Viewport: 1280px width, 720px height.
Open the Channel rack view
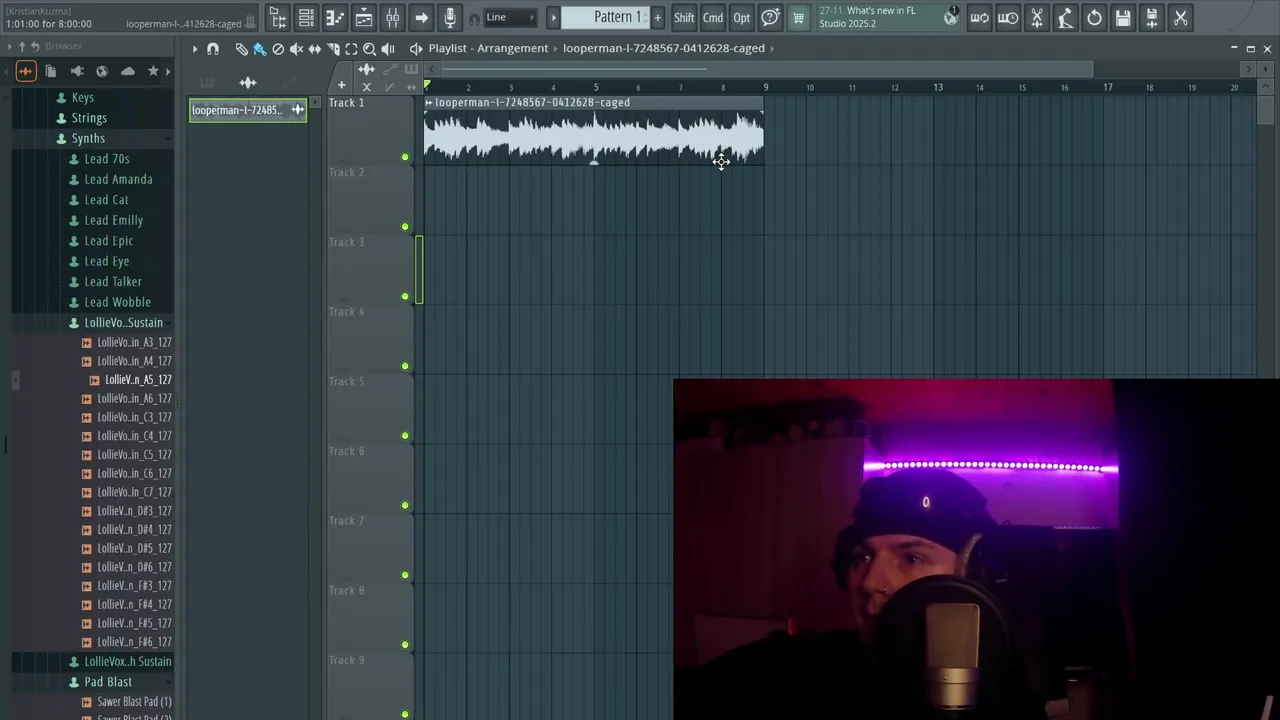[x=364, y=17]
